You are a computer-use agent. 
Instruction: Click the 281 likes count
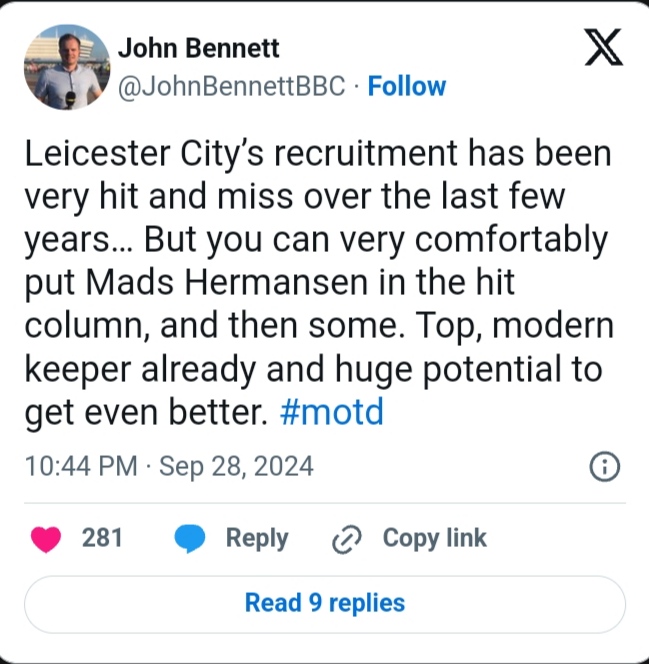click(102, 538)
